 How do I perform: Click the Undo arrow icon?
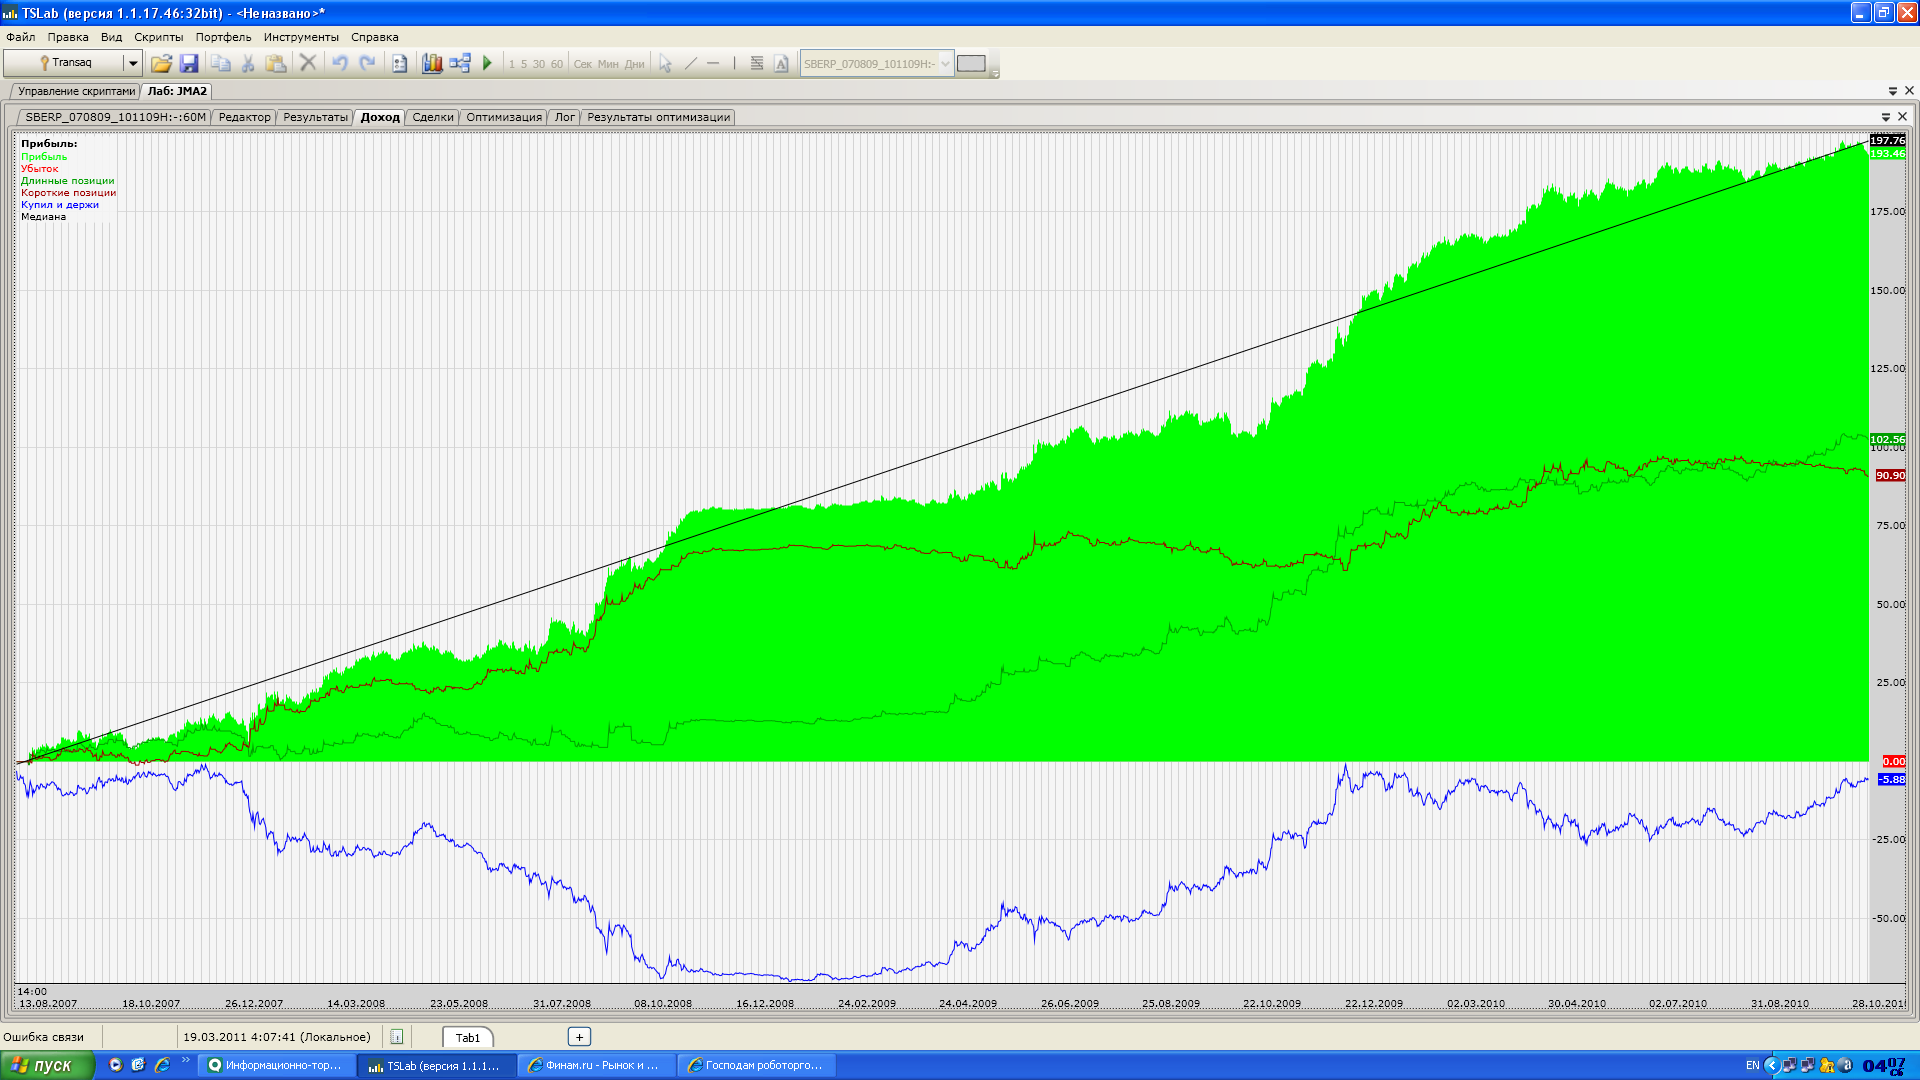point(340,63)
